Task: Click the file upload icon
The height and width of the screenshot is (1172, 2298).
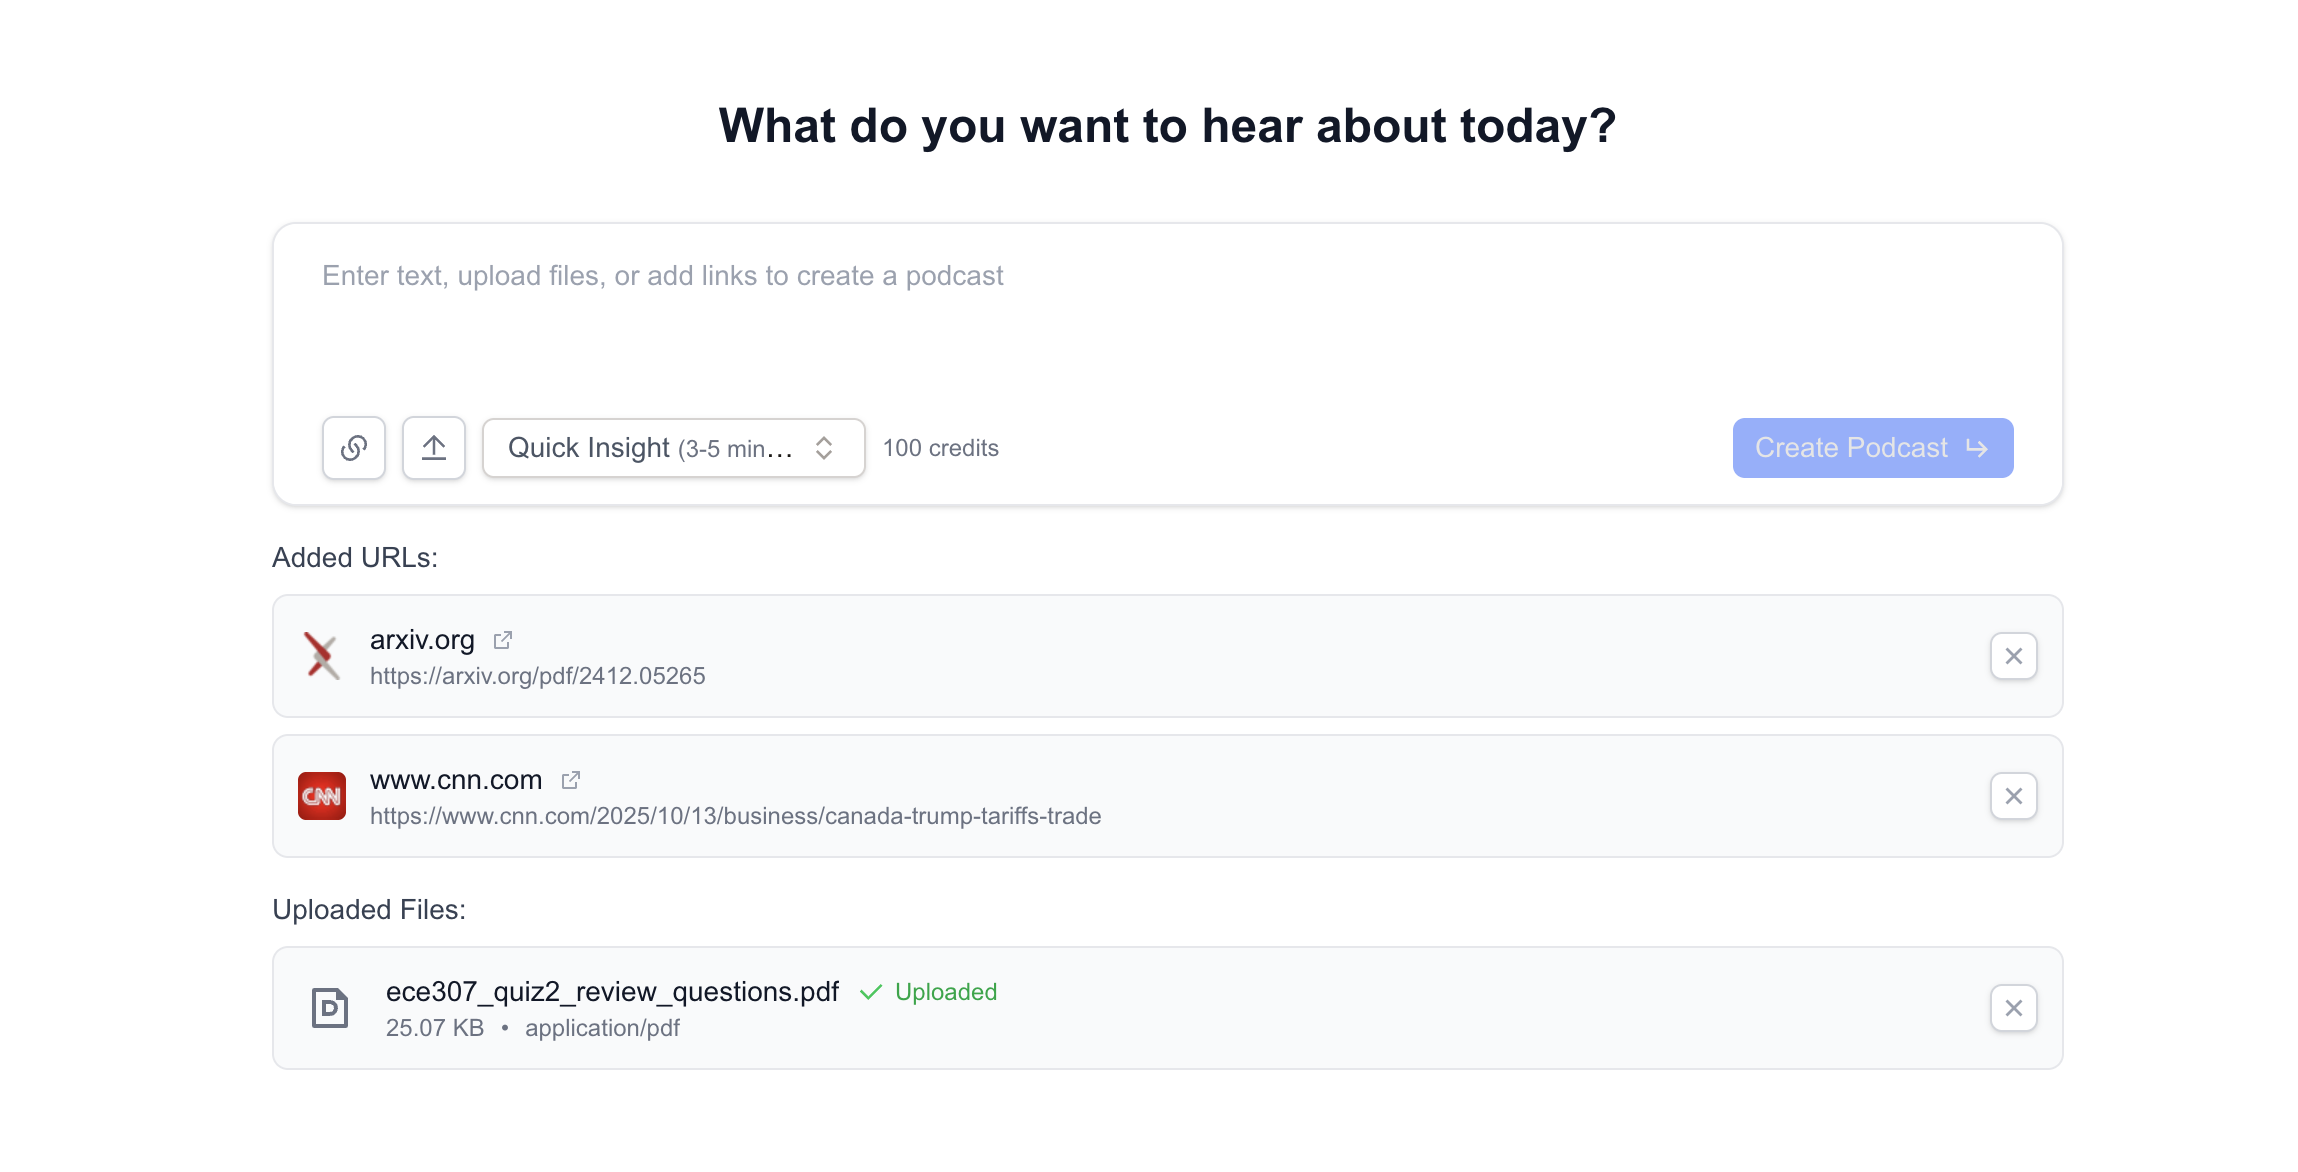Action: (433, 448)
